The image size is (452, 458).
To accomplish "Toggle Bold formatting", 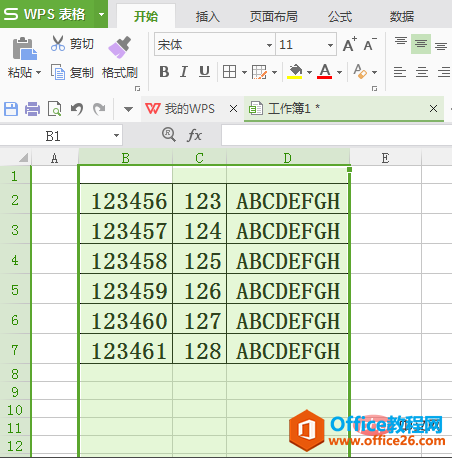I will pos(164,72).
